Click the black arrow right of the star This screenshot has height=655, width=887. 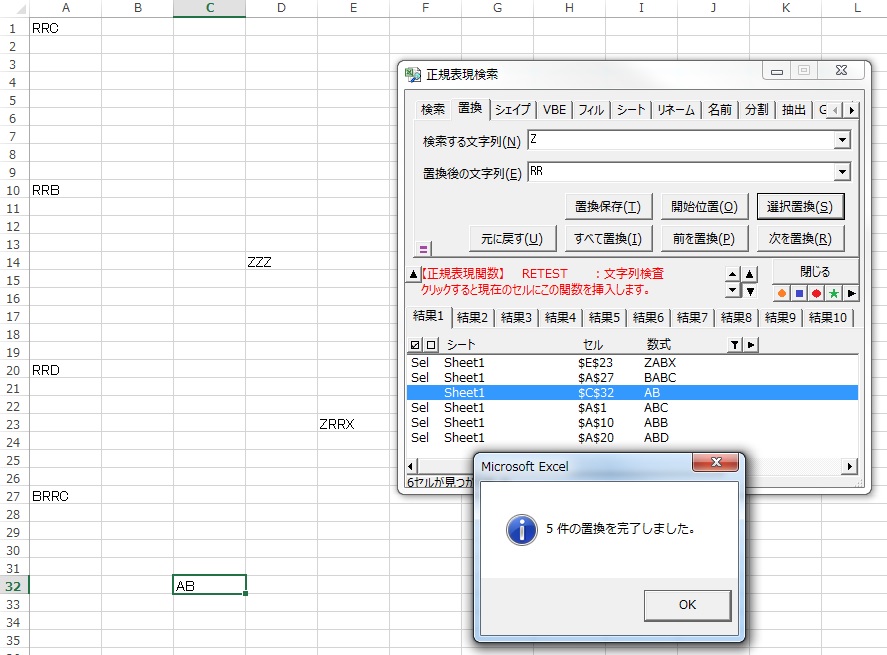(x=851, y=293)
